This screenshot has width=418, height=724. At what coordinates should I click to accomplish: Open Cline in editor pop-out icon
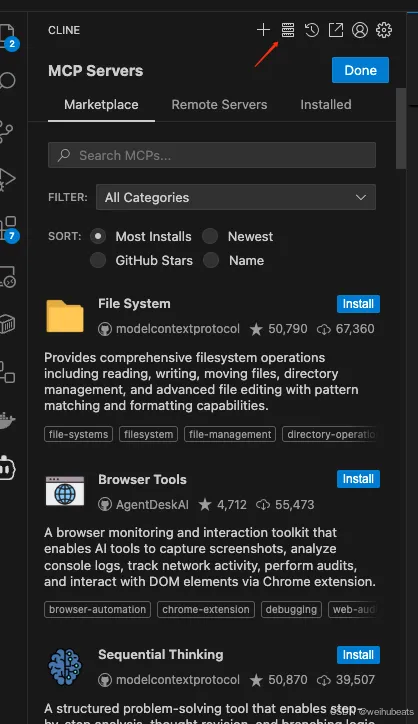pyautogui.click(x=336, y=30)
